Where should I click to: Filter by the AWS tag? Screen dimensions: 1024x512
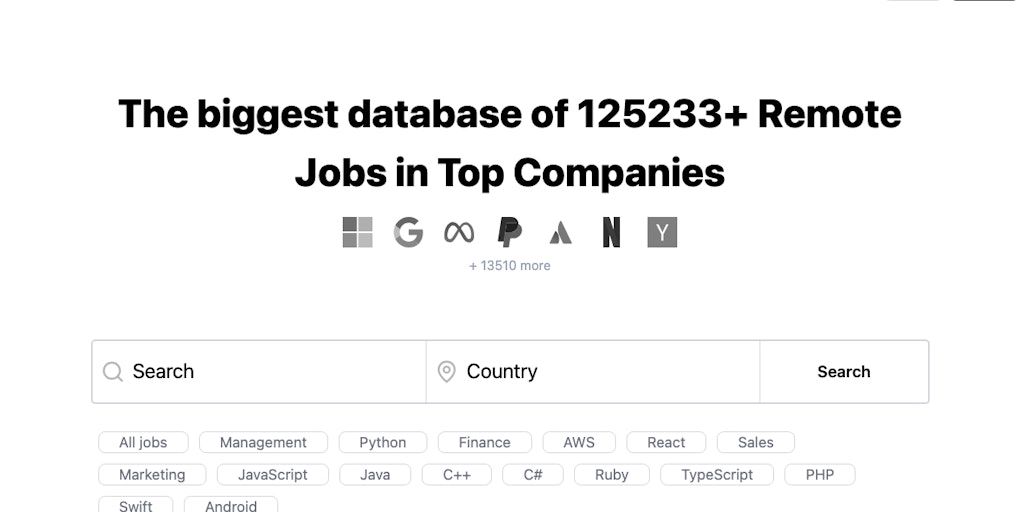579,442
